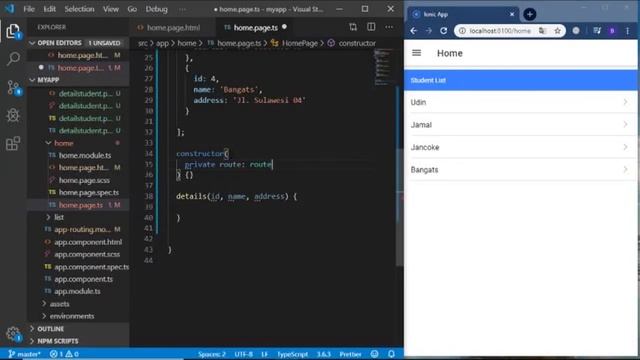Switch to the home.page.ts editor tab

pos(256,28)
